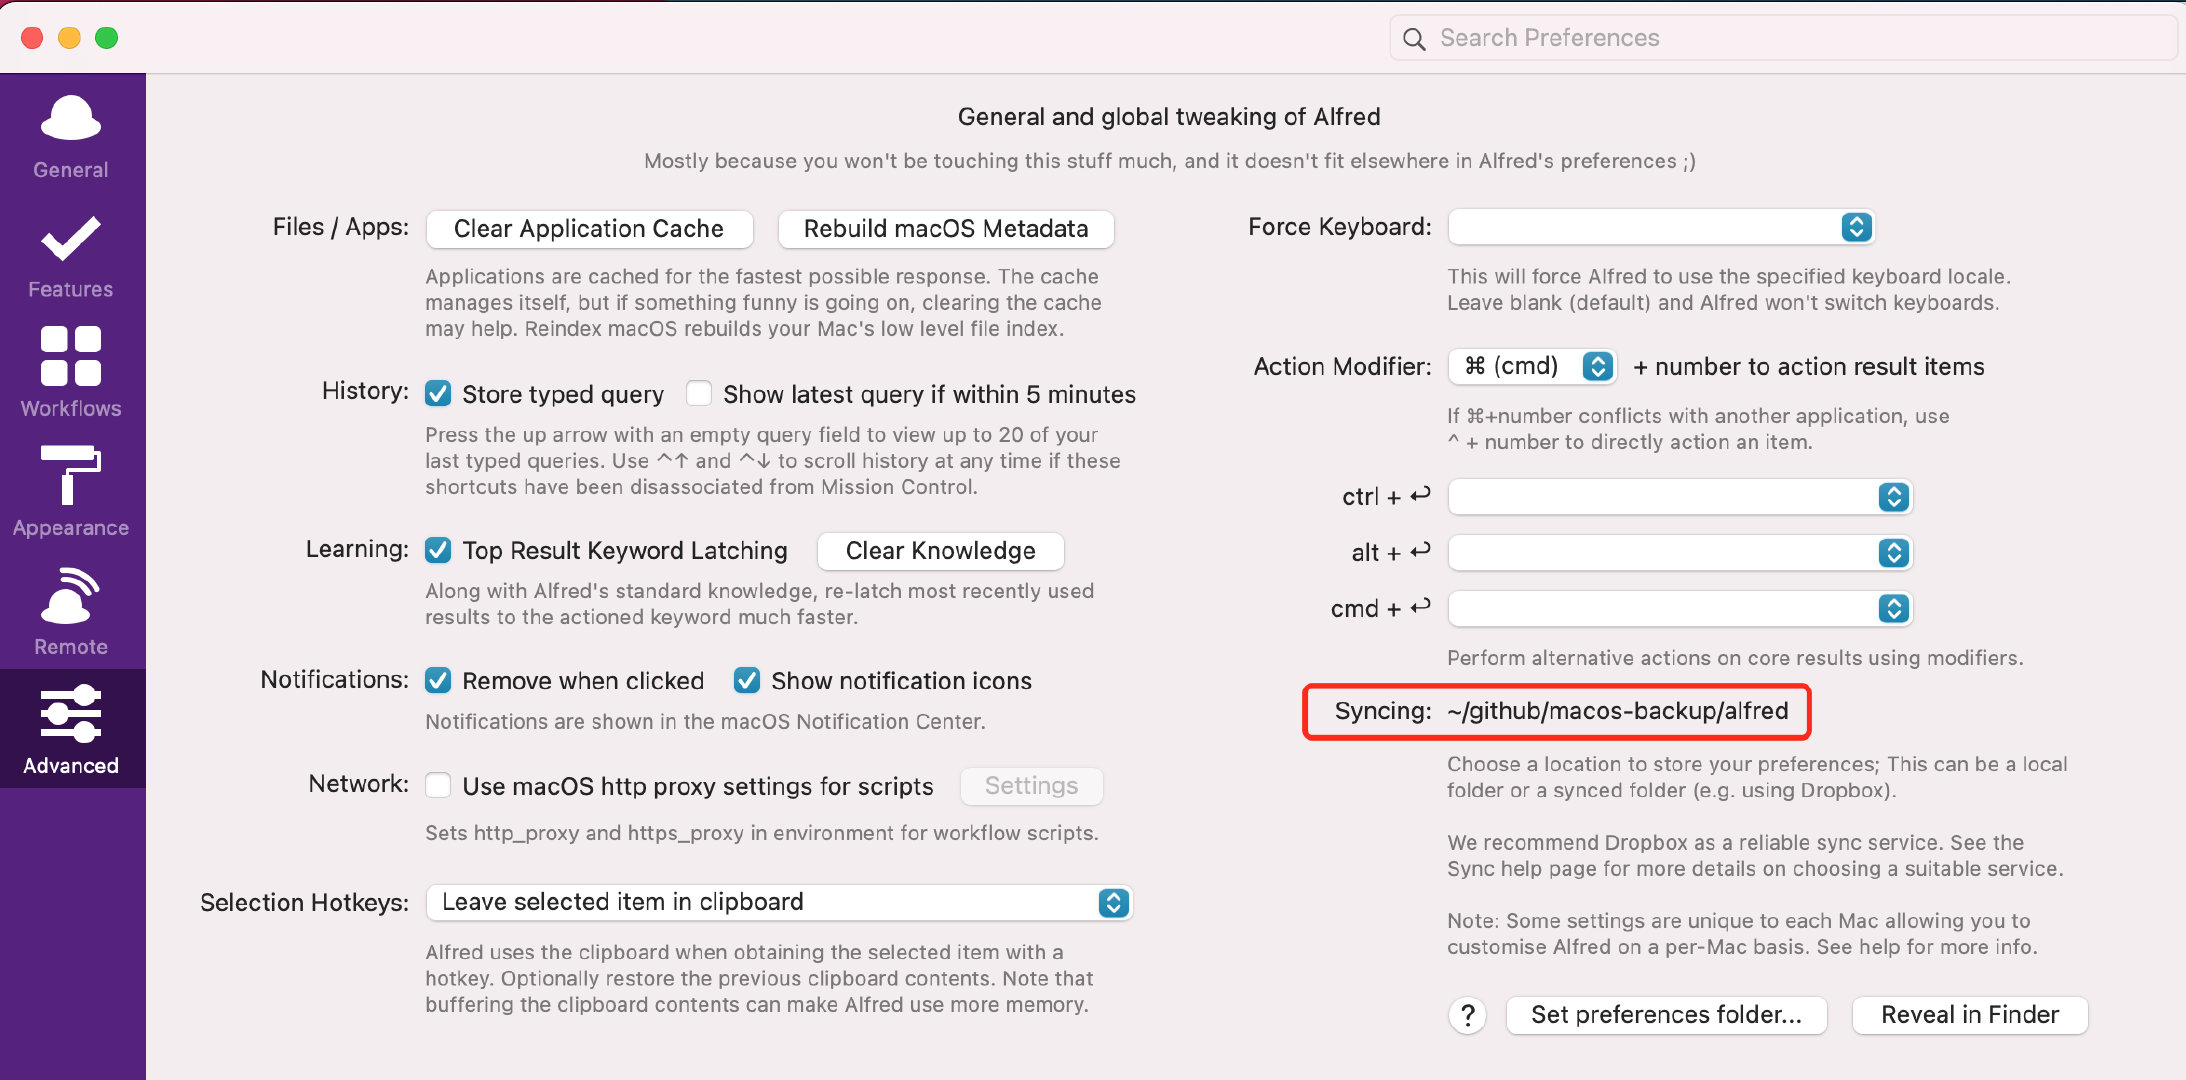The image size is (2186, 1080).
Task: Click the Force Keyboard: label
Action: [1340, 227]
